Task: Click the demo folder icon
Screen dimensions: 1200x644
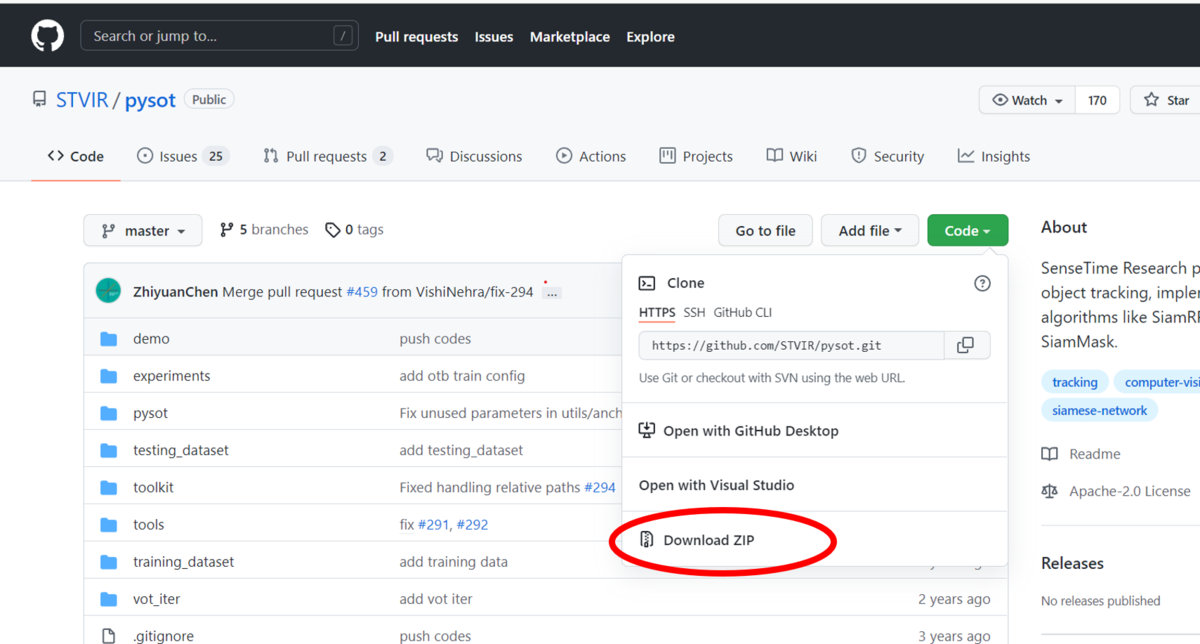Action: click(x=109, y=339)
